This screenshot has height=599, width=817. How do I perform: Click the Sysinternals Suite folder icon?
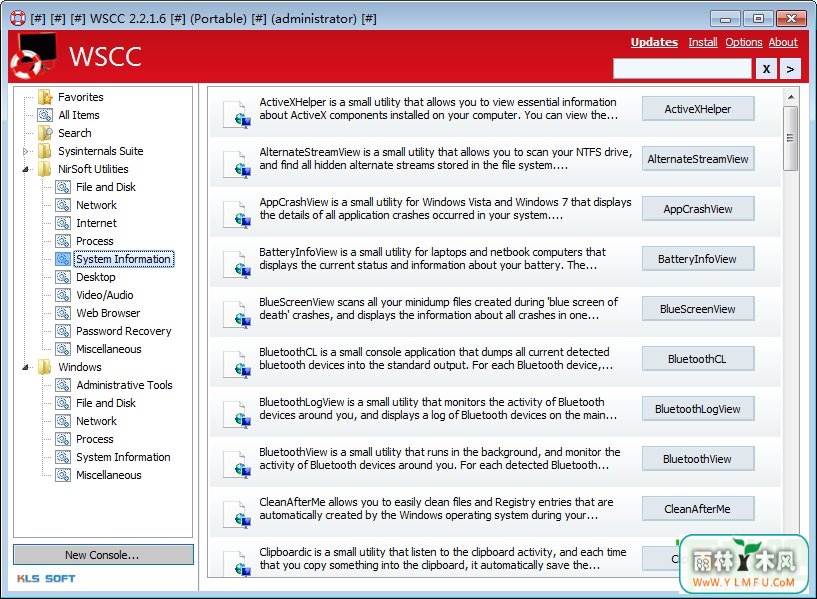click(x=45, y=151)
